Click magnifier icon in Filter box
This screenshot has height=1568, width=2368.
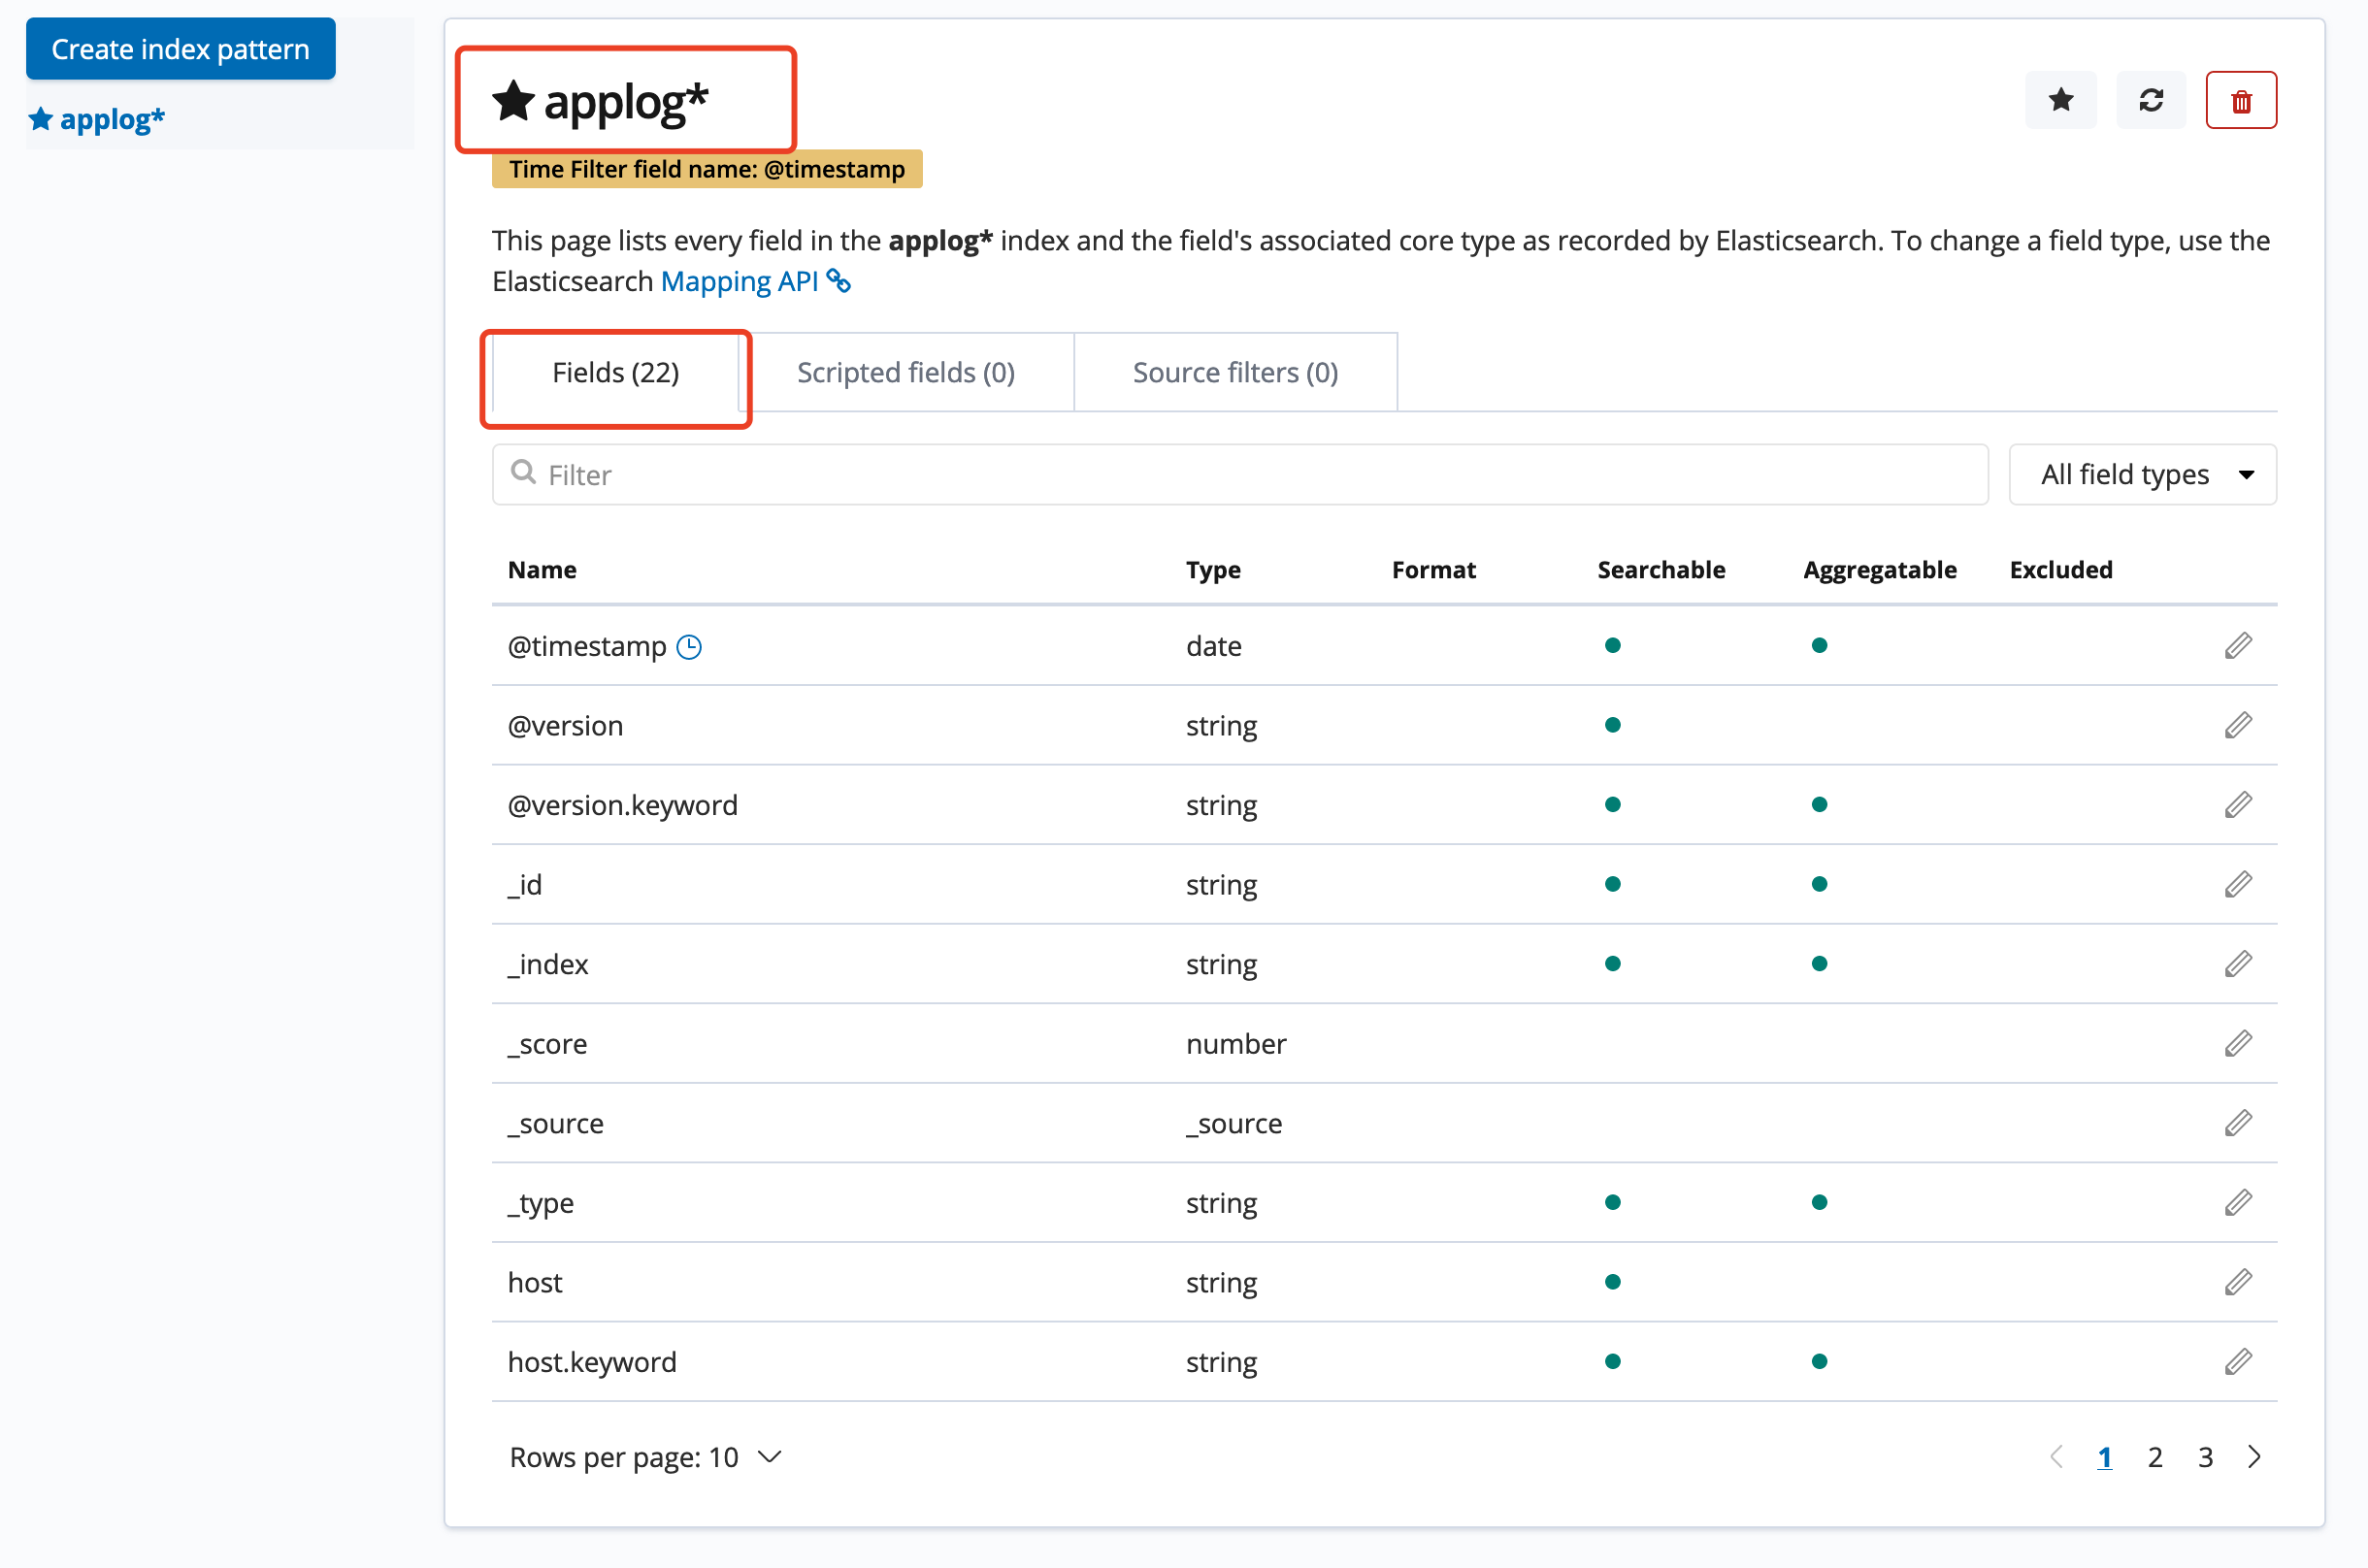tap(523, 472)
